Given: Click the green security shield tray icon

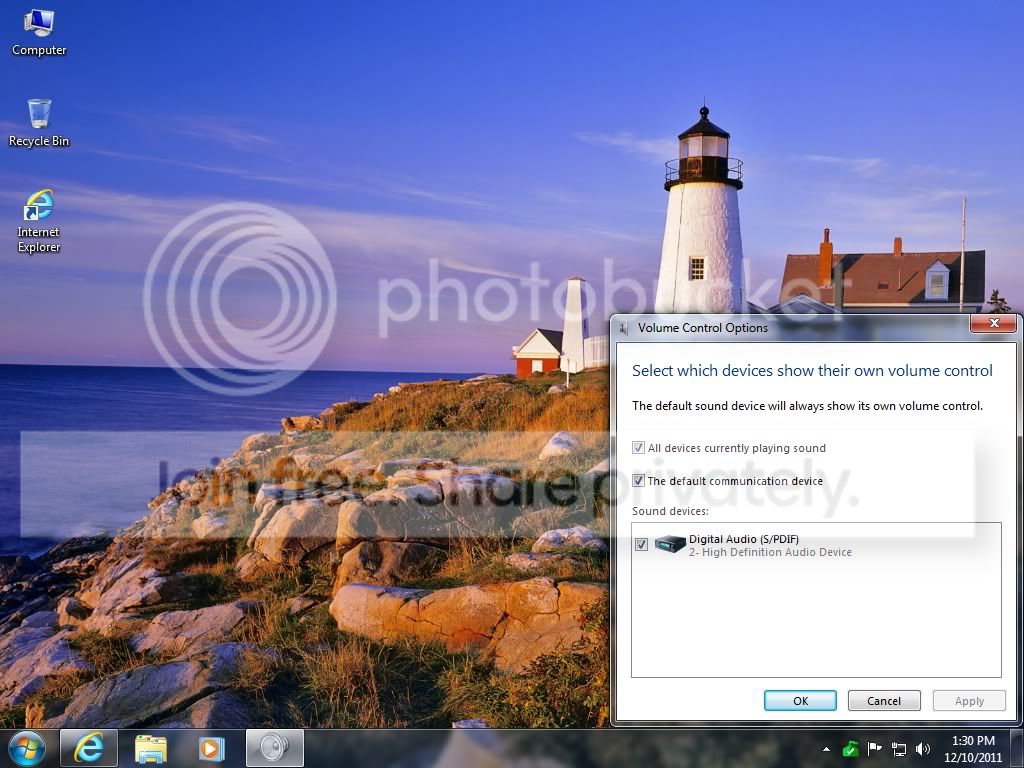Looking at the screenshot, I should tap(850, 749).
